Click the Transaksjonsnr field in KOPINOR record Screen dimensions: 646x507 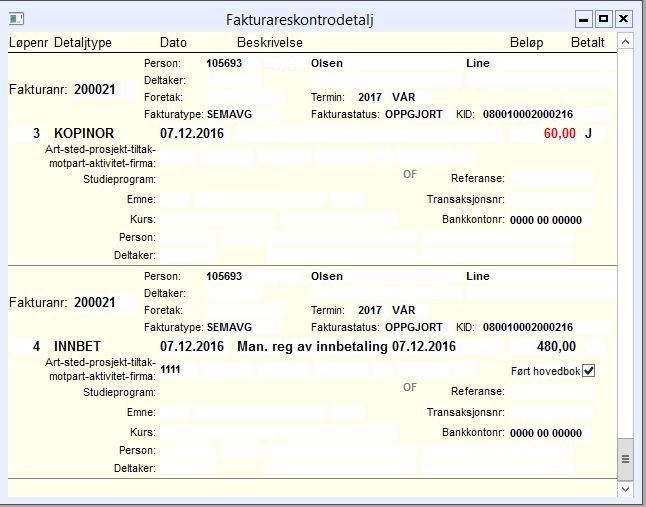pos(551,199)
